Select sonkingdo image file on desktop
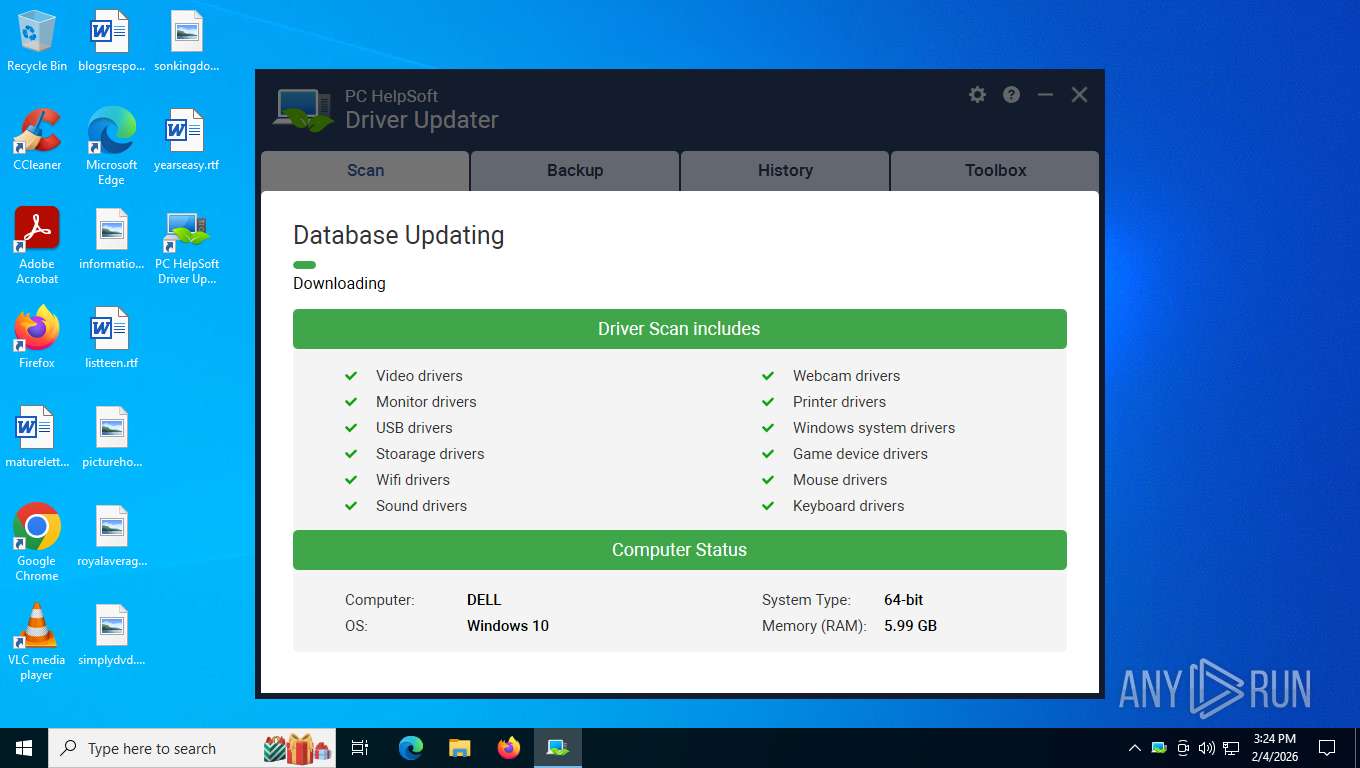Image resolution: width=1360 pixels, height=768 pixels. [x=186, y=41]
